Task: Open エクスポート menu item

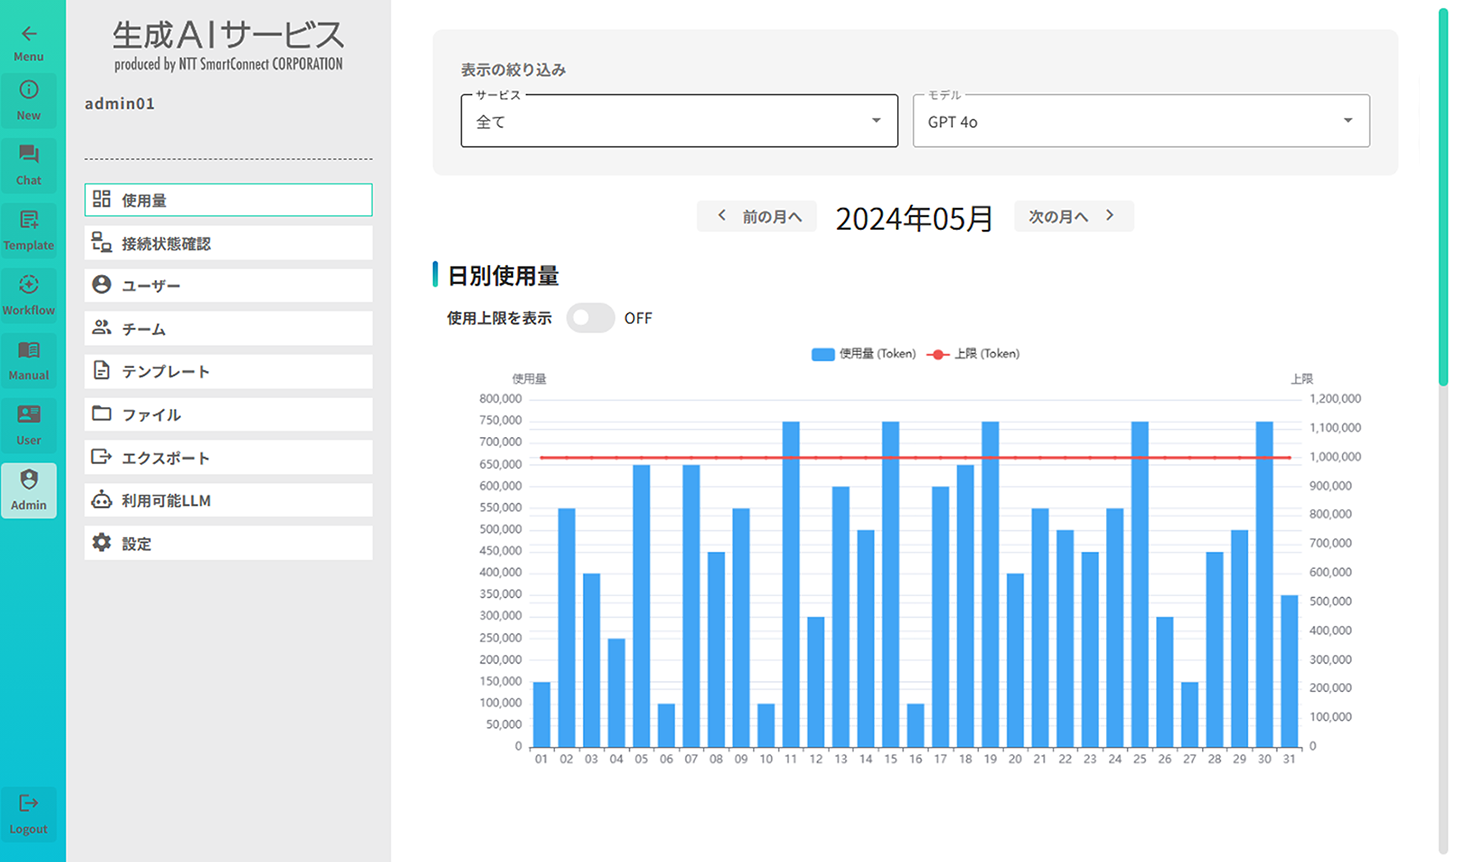Action: (x=228, y=457)
